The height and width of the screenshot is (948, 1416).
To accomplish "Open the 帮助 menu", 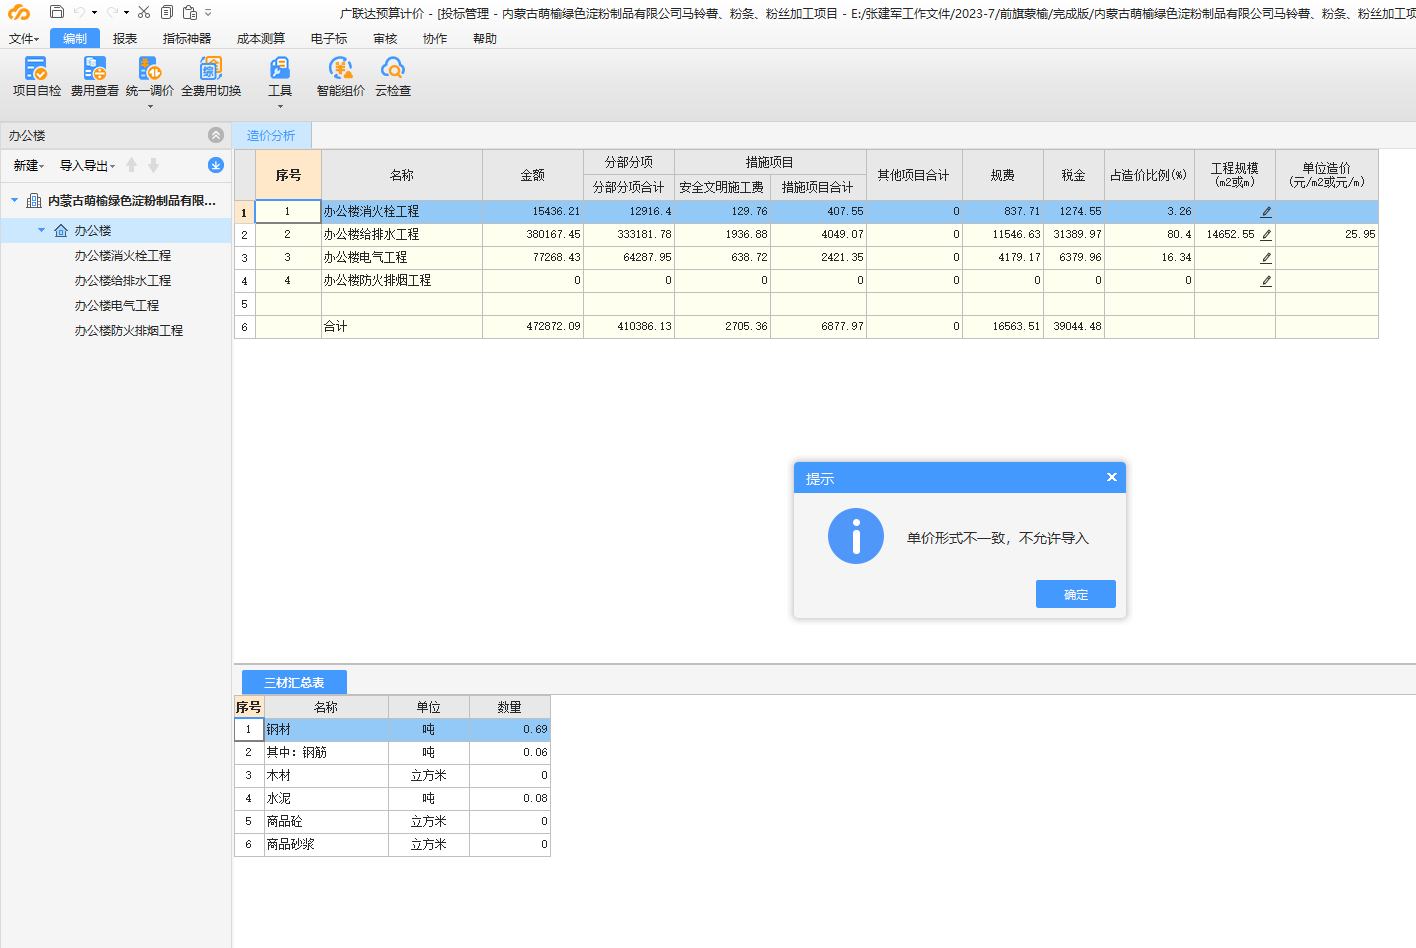I will 485,38.
